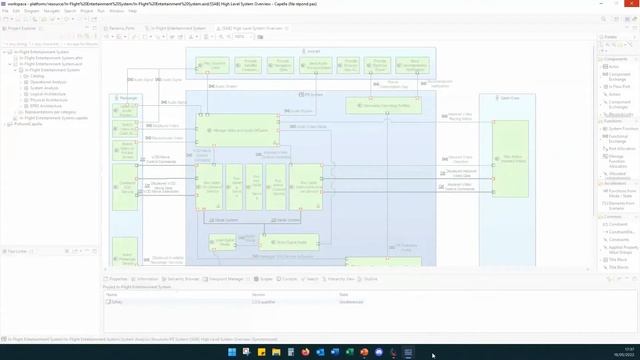
Task: Open File Explorer from taskbar
Action: 276,352
